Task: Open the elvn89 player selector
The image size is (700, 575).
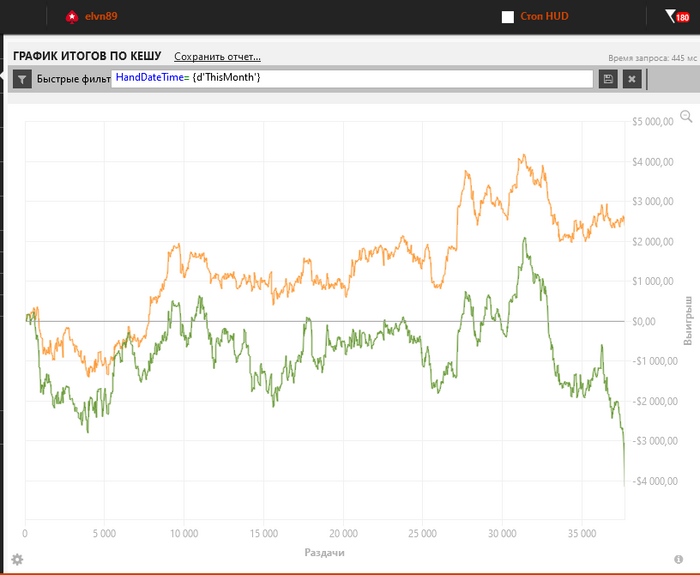Action: (101, 17)
